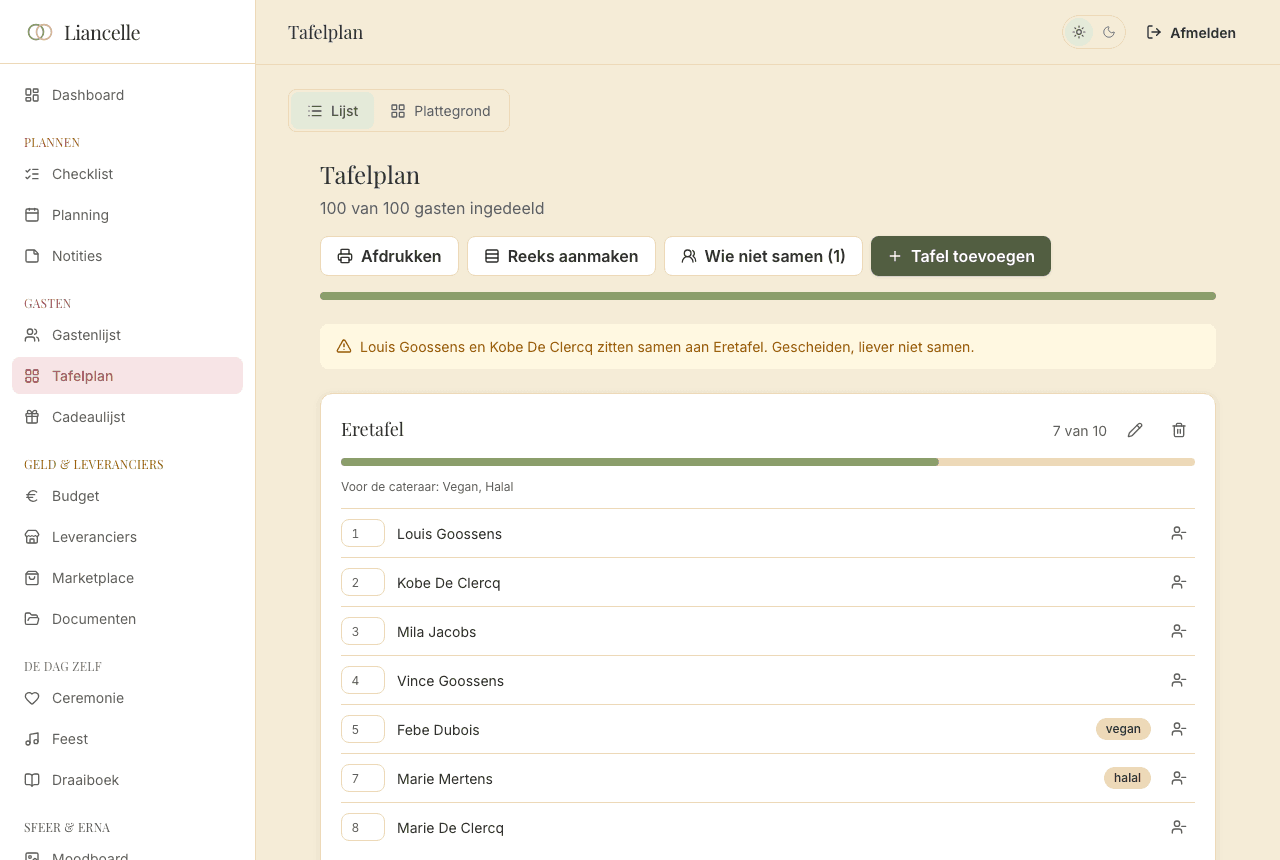
Task: Click the warning triangle icon in alert
Action: [x=344, y=347]
